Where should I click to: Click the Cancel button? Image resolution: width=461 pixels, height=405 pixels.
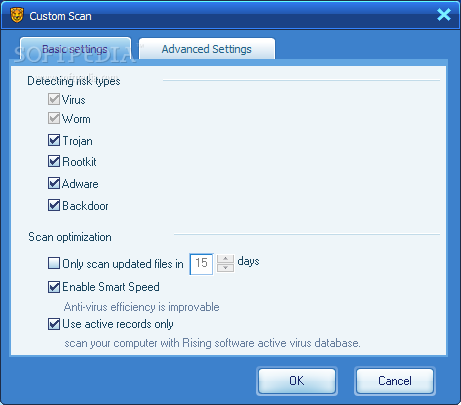(395, 381)
